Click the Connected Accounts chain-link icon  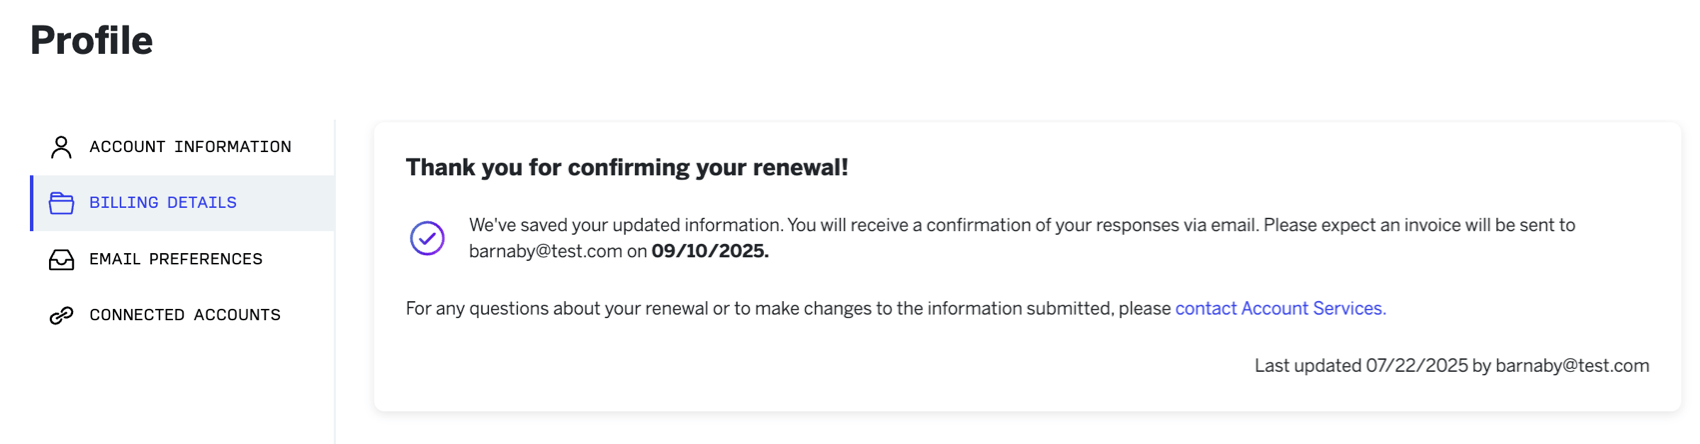61,315
